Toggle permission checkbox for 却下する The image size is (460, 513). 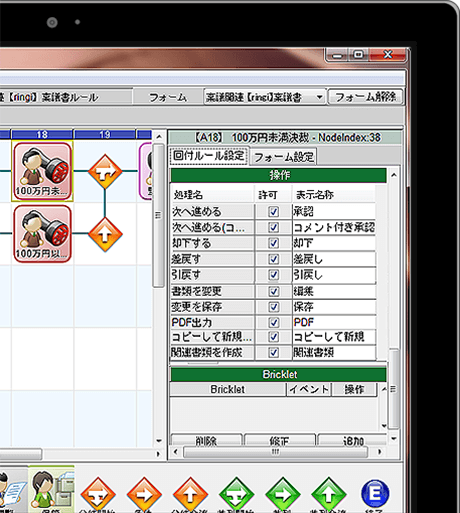[x=274, y=243]
